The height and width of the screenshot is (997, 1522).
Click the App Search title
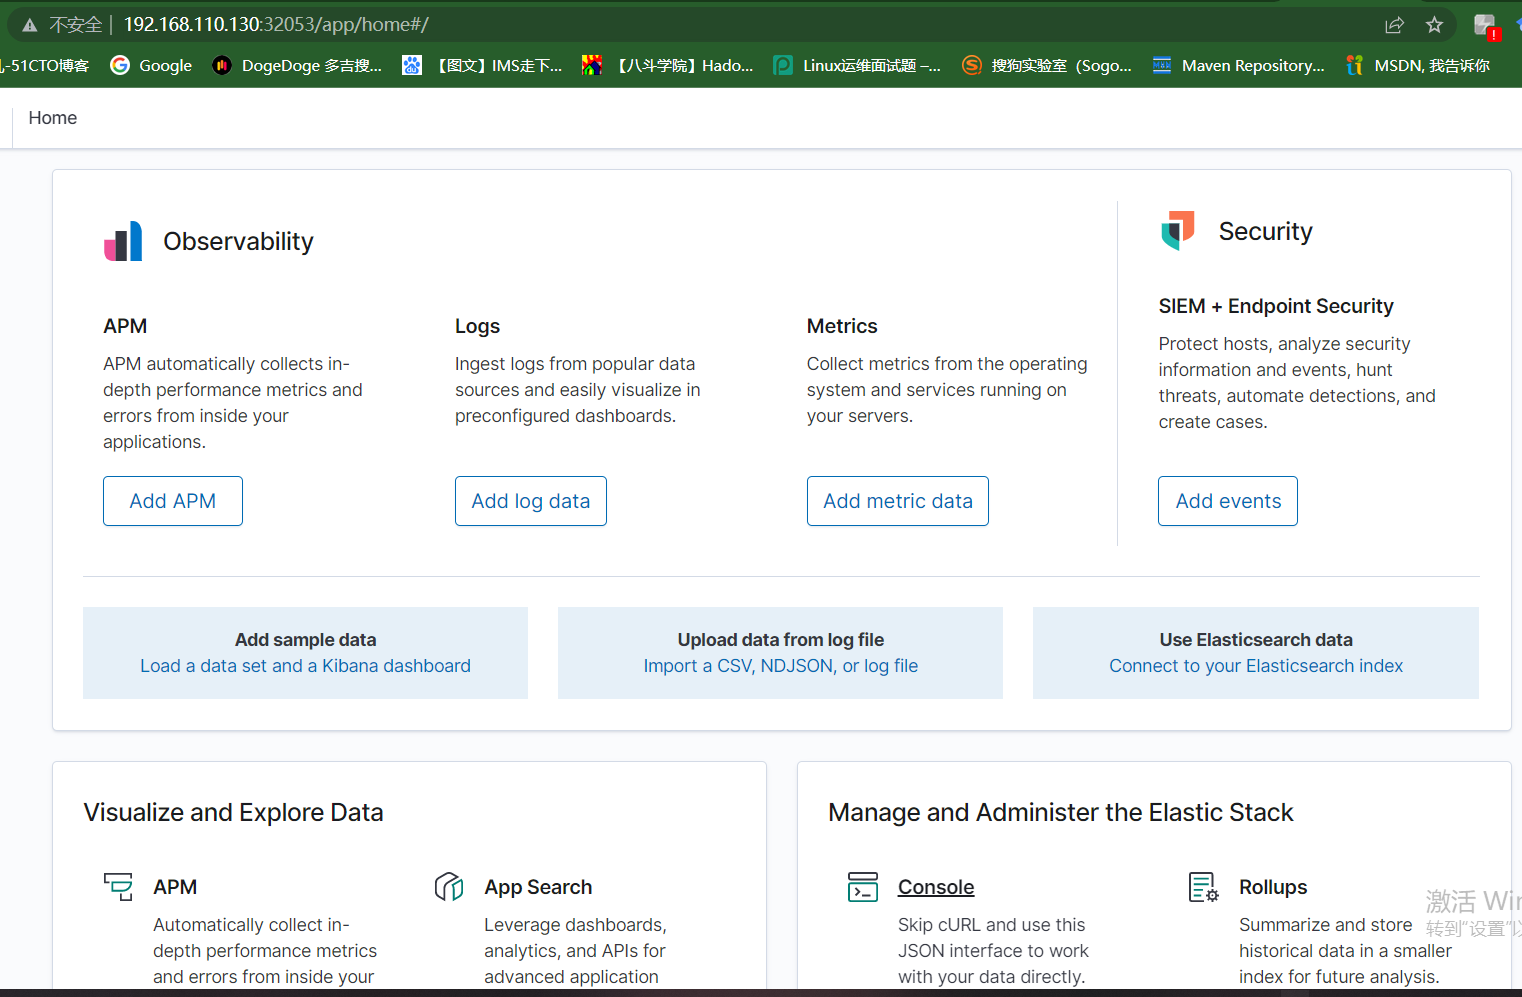[538, 887]
